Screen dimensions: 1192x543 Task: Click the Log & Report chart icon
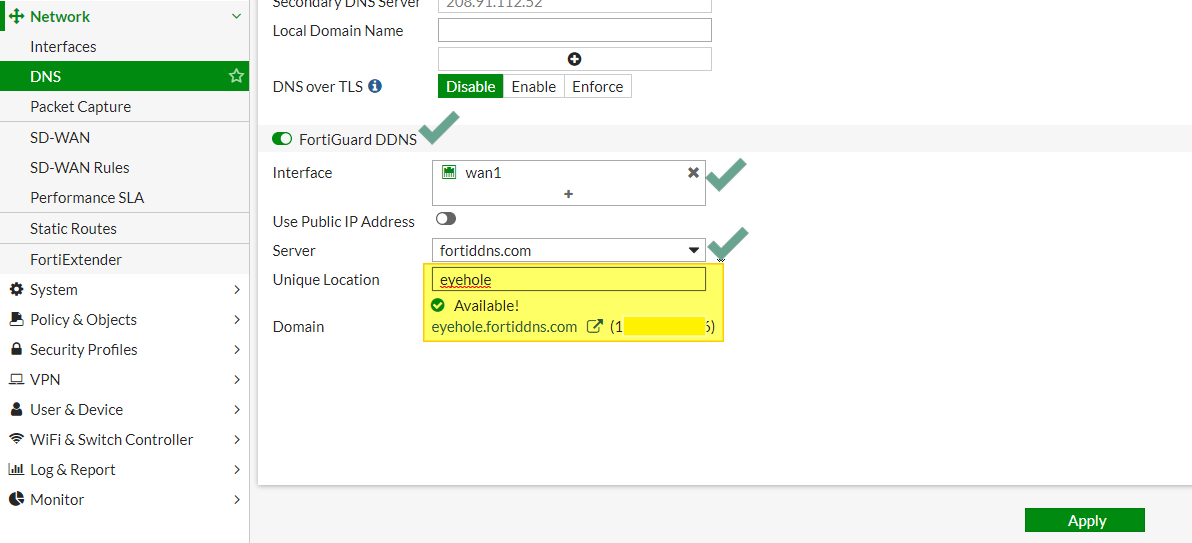(16, 469)
